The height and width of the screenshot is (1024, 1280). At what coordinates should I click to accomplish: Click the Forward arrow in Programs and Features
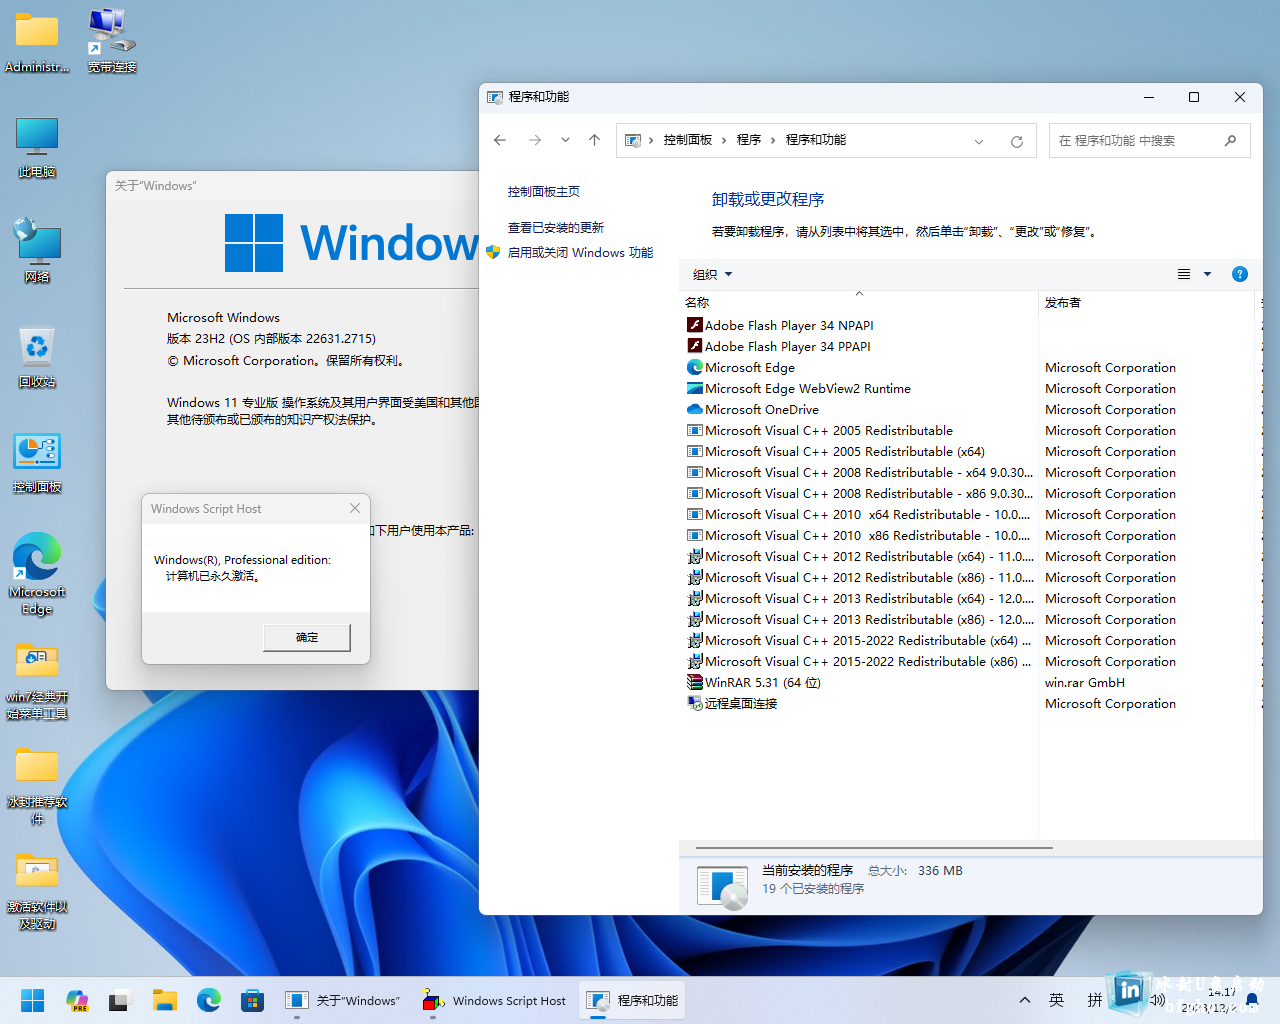pyautogui.click(x=535, y=140)
